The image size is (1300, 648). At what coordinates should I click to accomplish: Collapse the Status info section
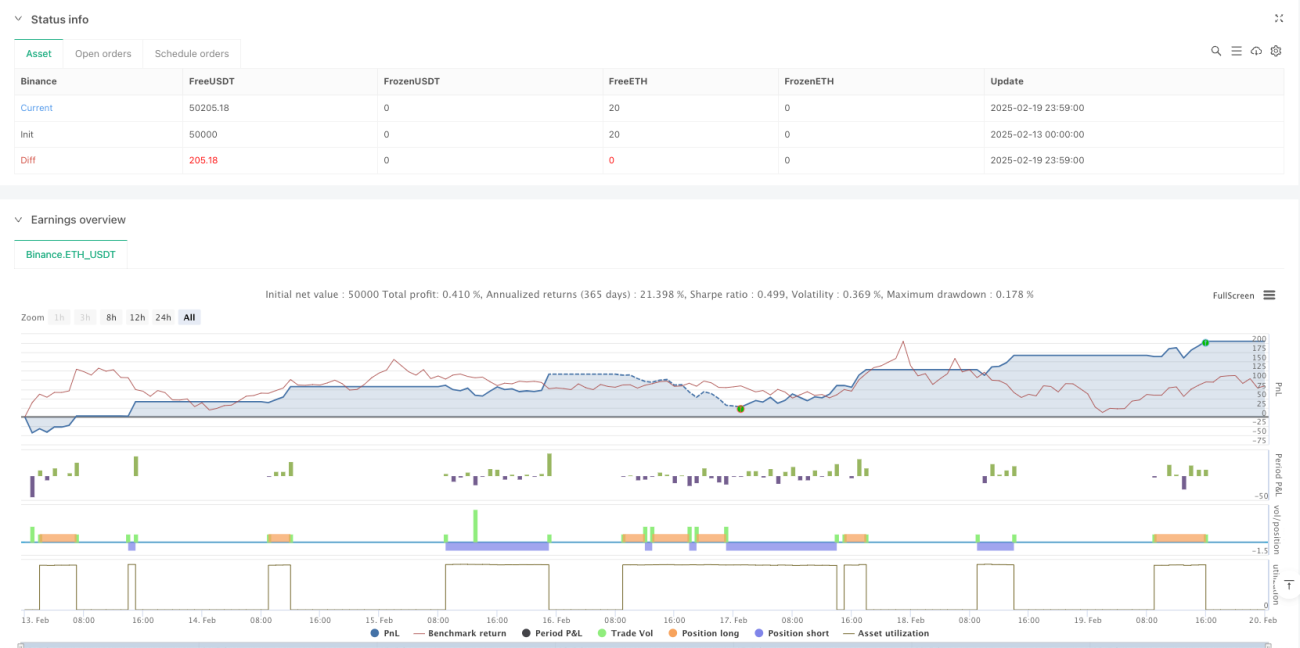[x=17, y=19]
